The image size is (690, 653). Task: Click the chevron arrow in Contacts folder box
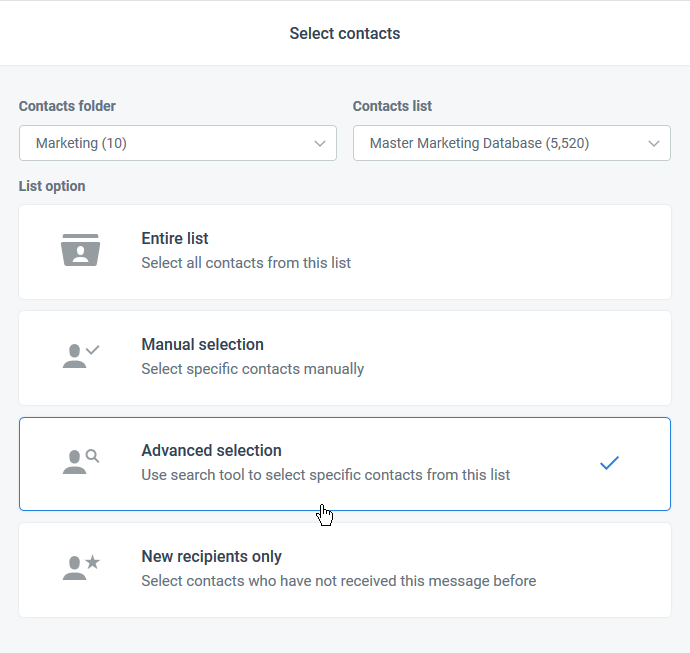pyautogui.click(x=320, y=143)
